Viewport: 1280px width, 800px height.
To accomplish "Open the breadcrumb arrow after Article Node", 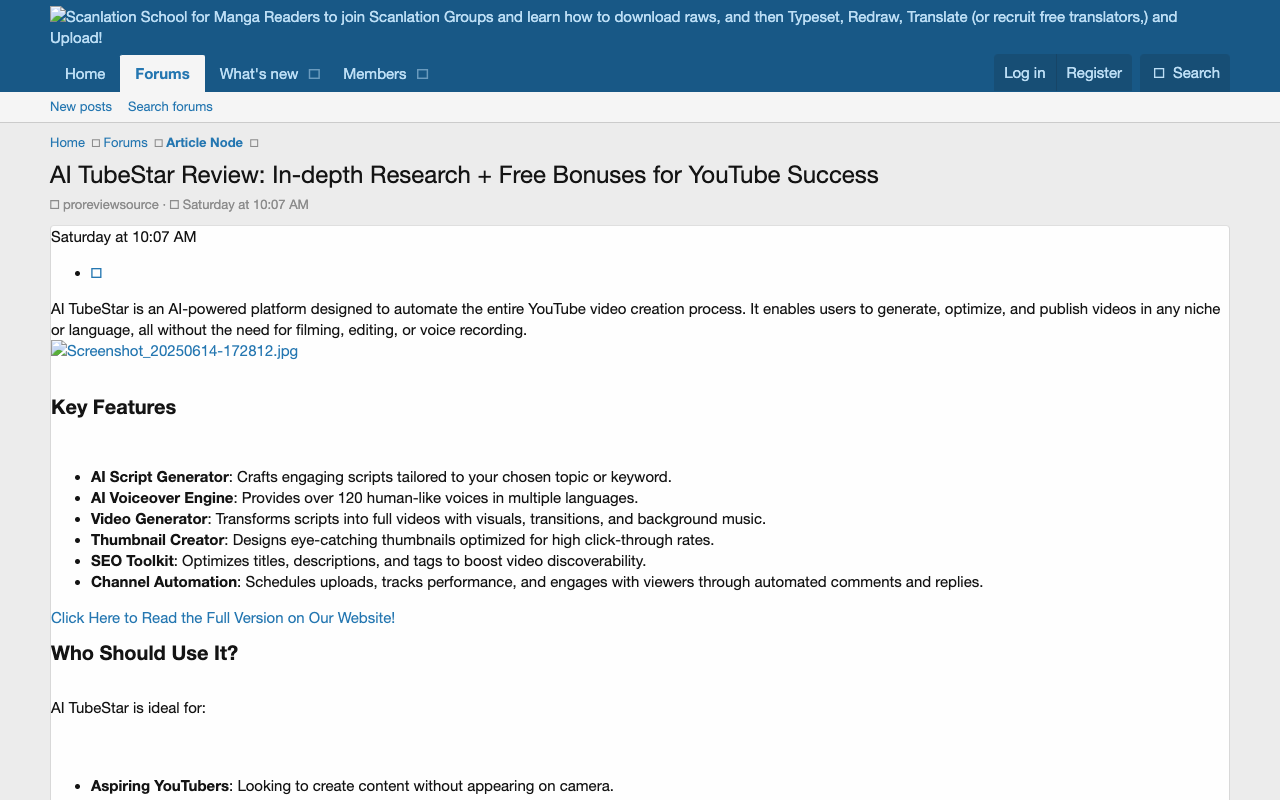I will [255, 142].
